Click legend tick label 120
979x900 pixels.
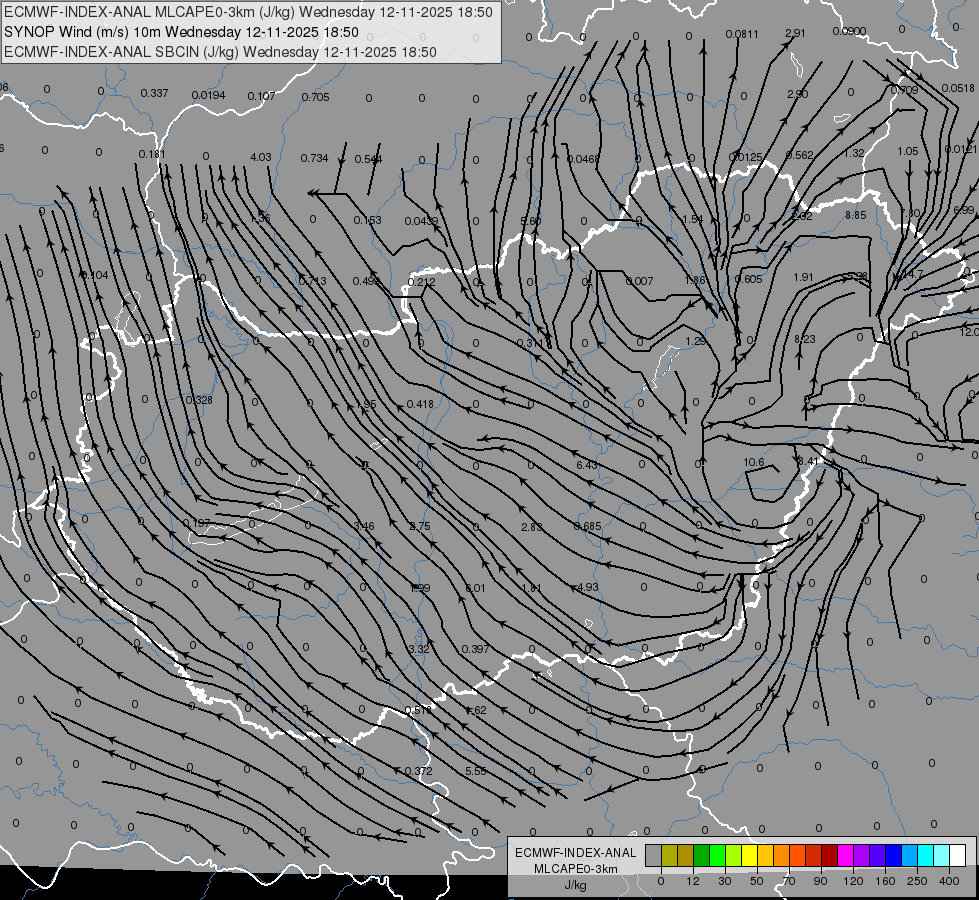point(854,881)
